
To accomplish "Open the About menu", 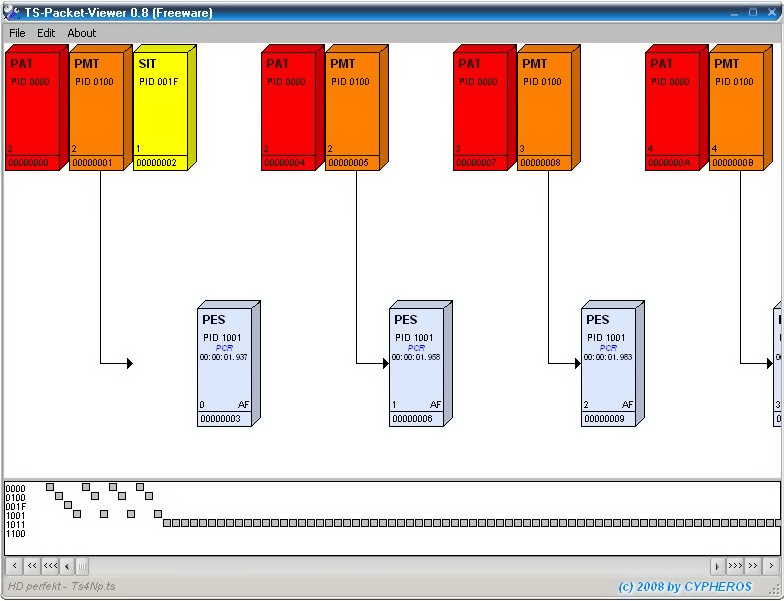I will tap(82, 33).
